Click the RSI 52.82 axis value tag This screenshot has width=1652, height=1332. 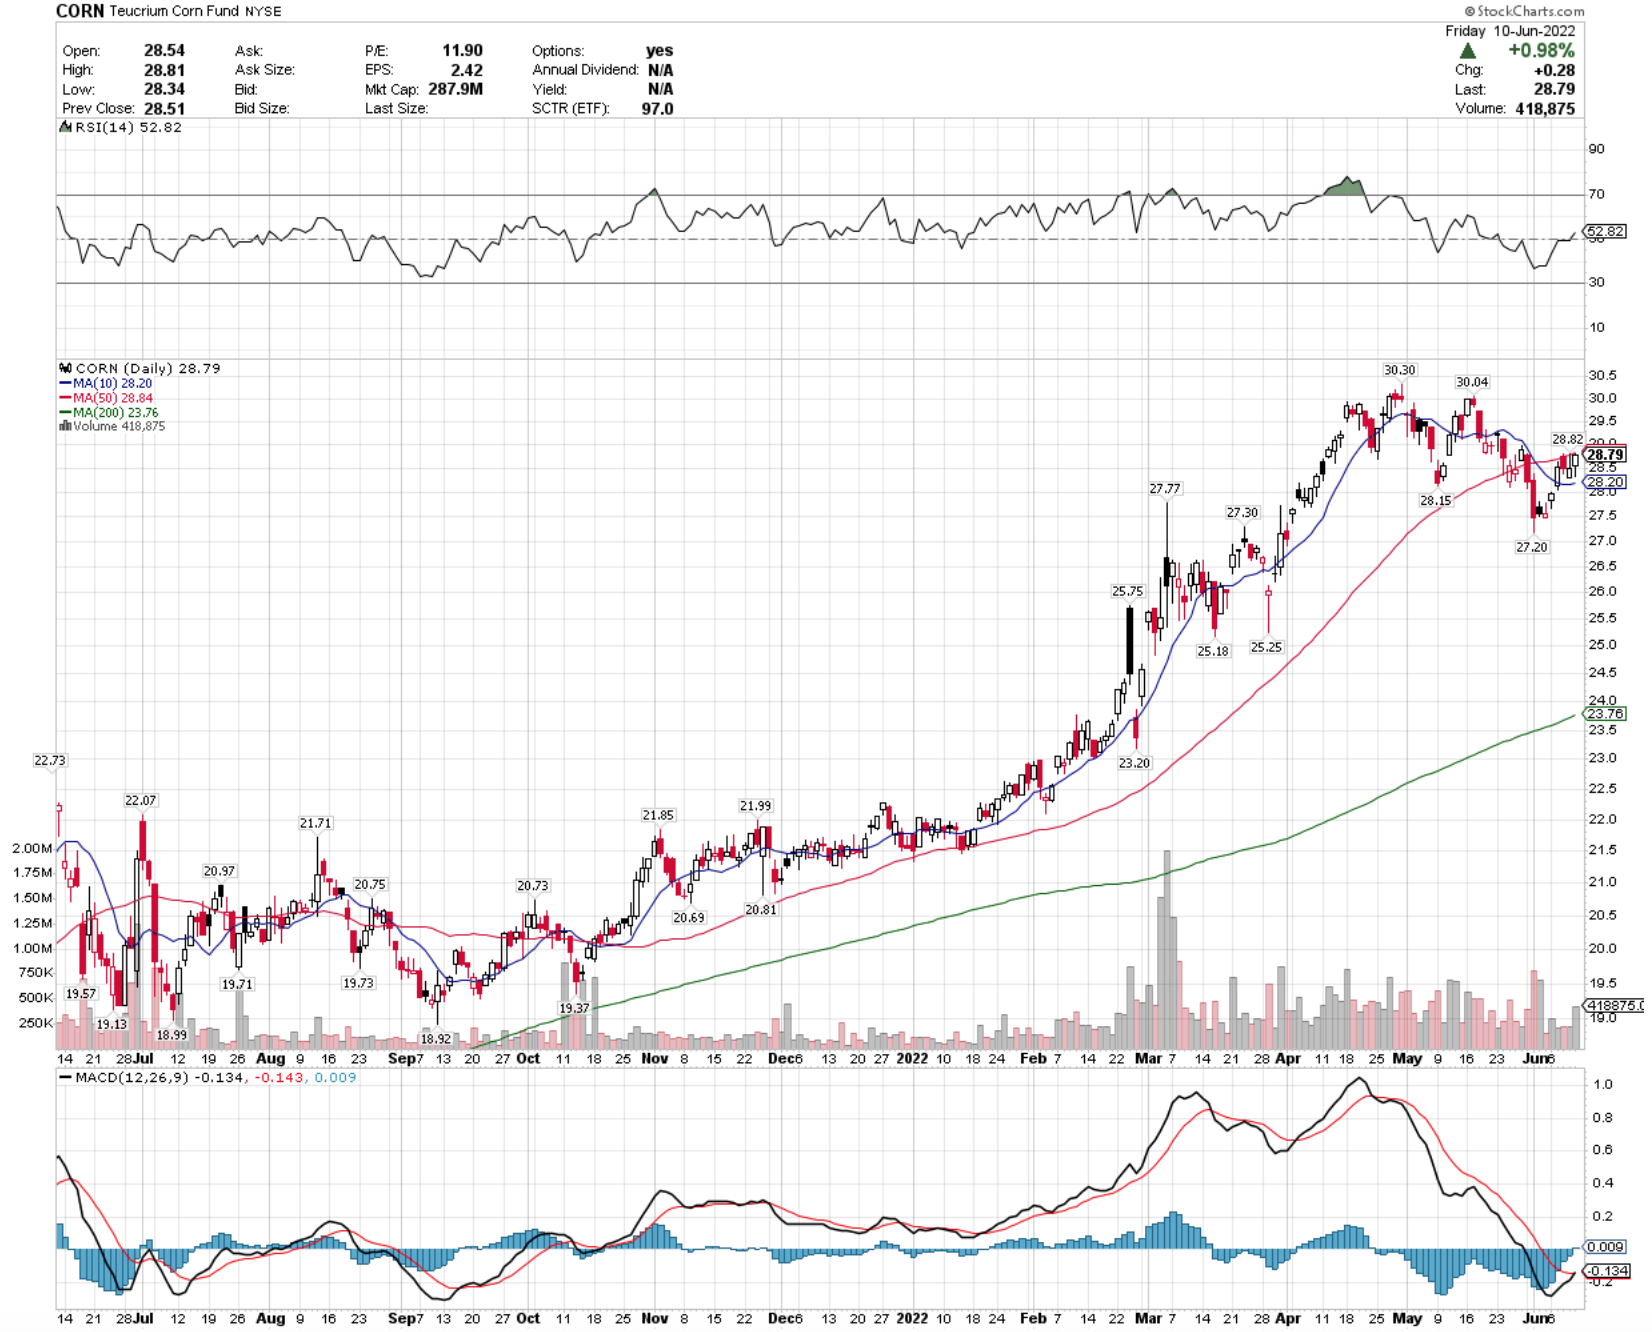[1606, 231]
